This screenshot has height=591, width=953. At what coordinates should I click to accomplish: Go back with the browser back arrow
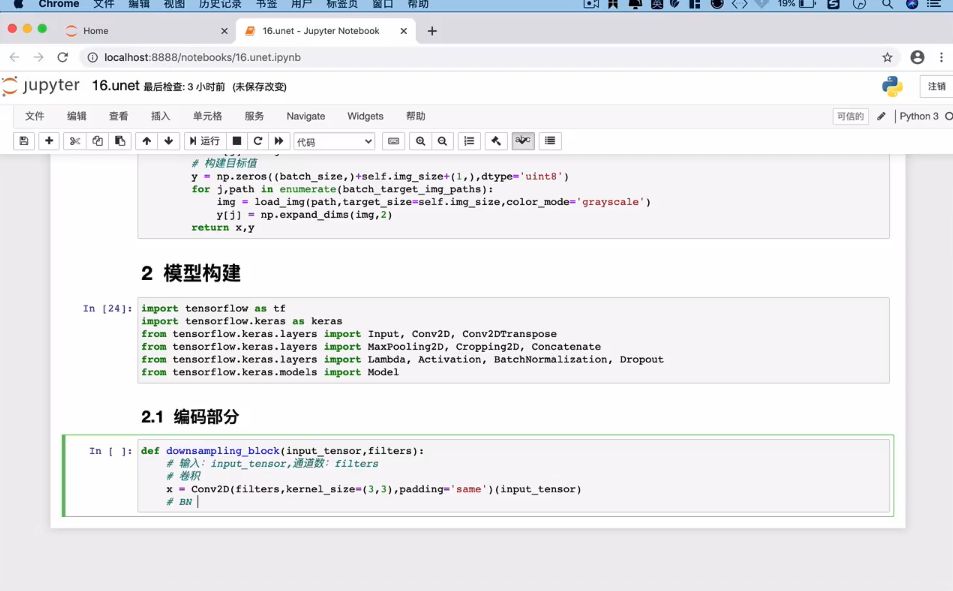coord(15,57)
